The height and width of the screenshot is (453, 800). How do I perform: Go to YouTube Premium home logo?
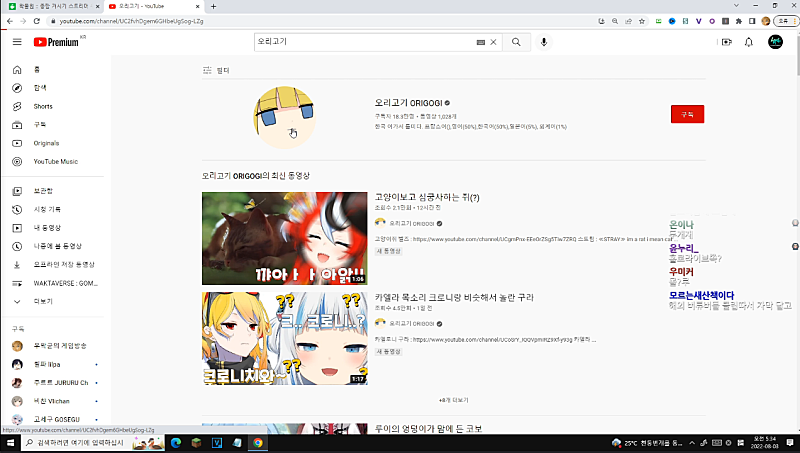point(57,42)
